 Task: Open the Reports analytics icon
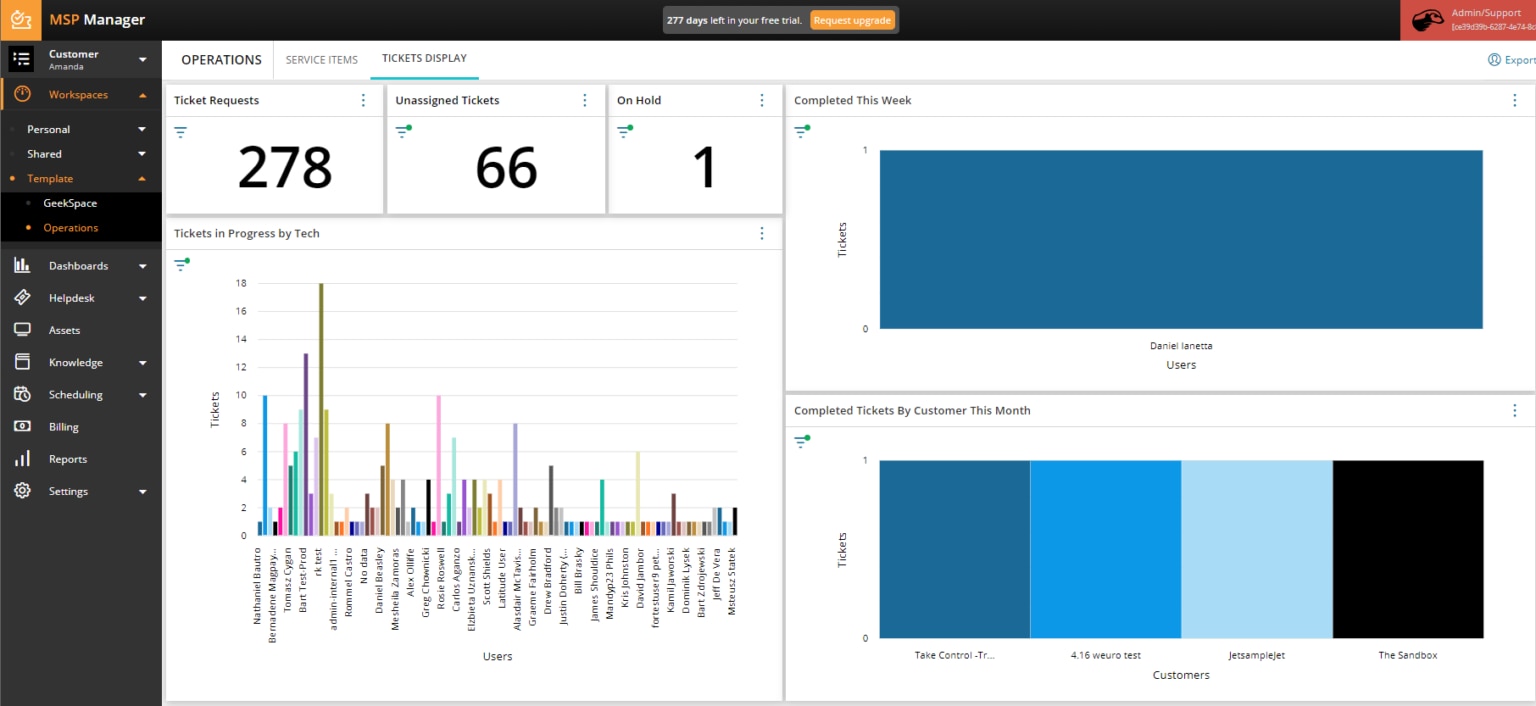(x=21, y=458)
